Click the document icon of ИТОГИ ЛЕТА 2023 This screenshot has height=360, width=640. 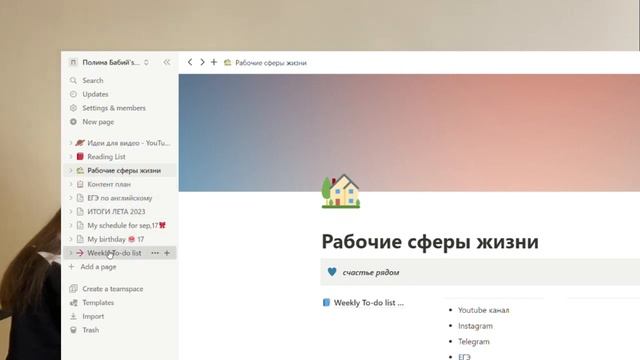(80, 212)
